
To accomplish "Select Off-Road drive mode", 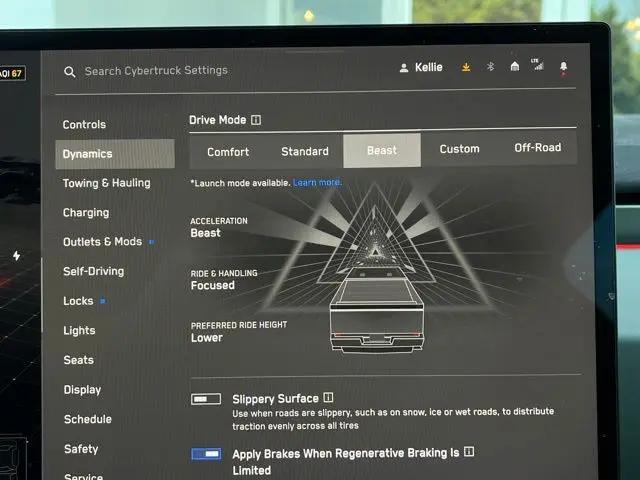I will coord(538,147).
